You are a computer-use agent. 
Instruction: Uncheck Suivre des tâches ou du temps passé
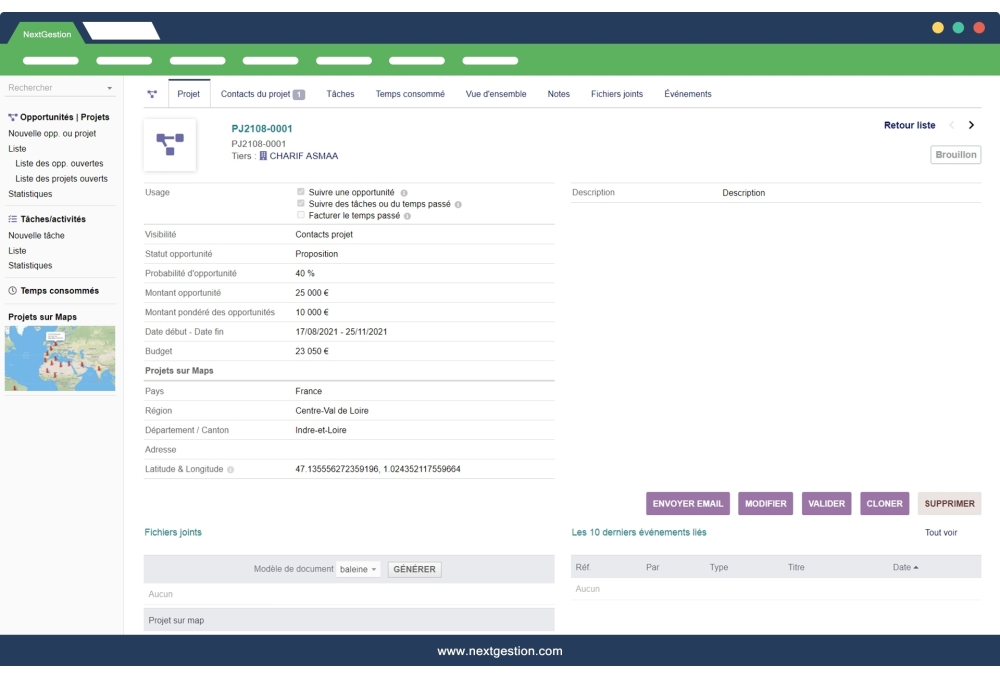click(x=301, y=201)
